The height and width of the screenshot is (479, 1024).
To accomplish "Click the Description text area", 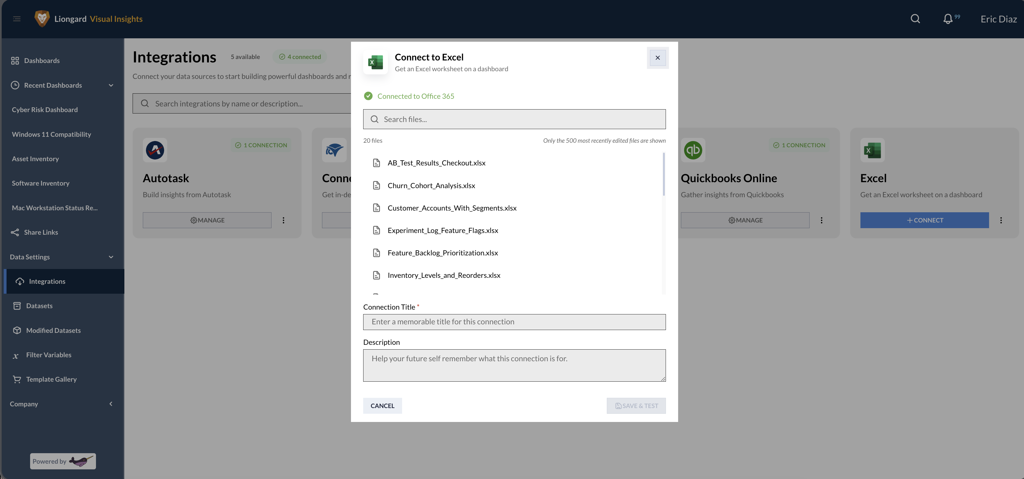I will click(515, 365).
